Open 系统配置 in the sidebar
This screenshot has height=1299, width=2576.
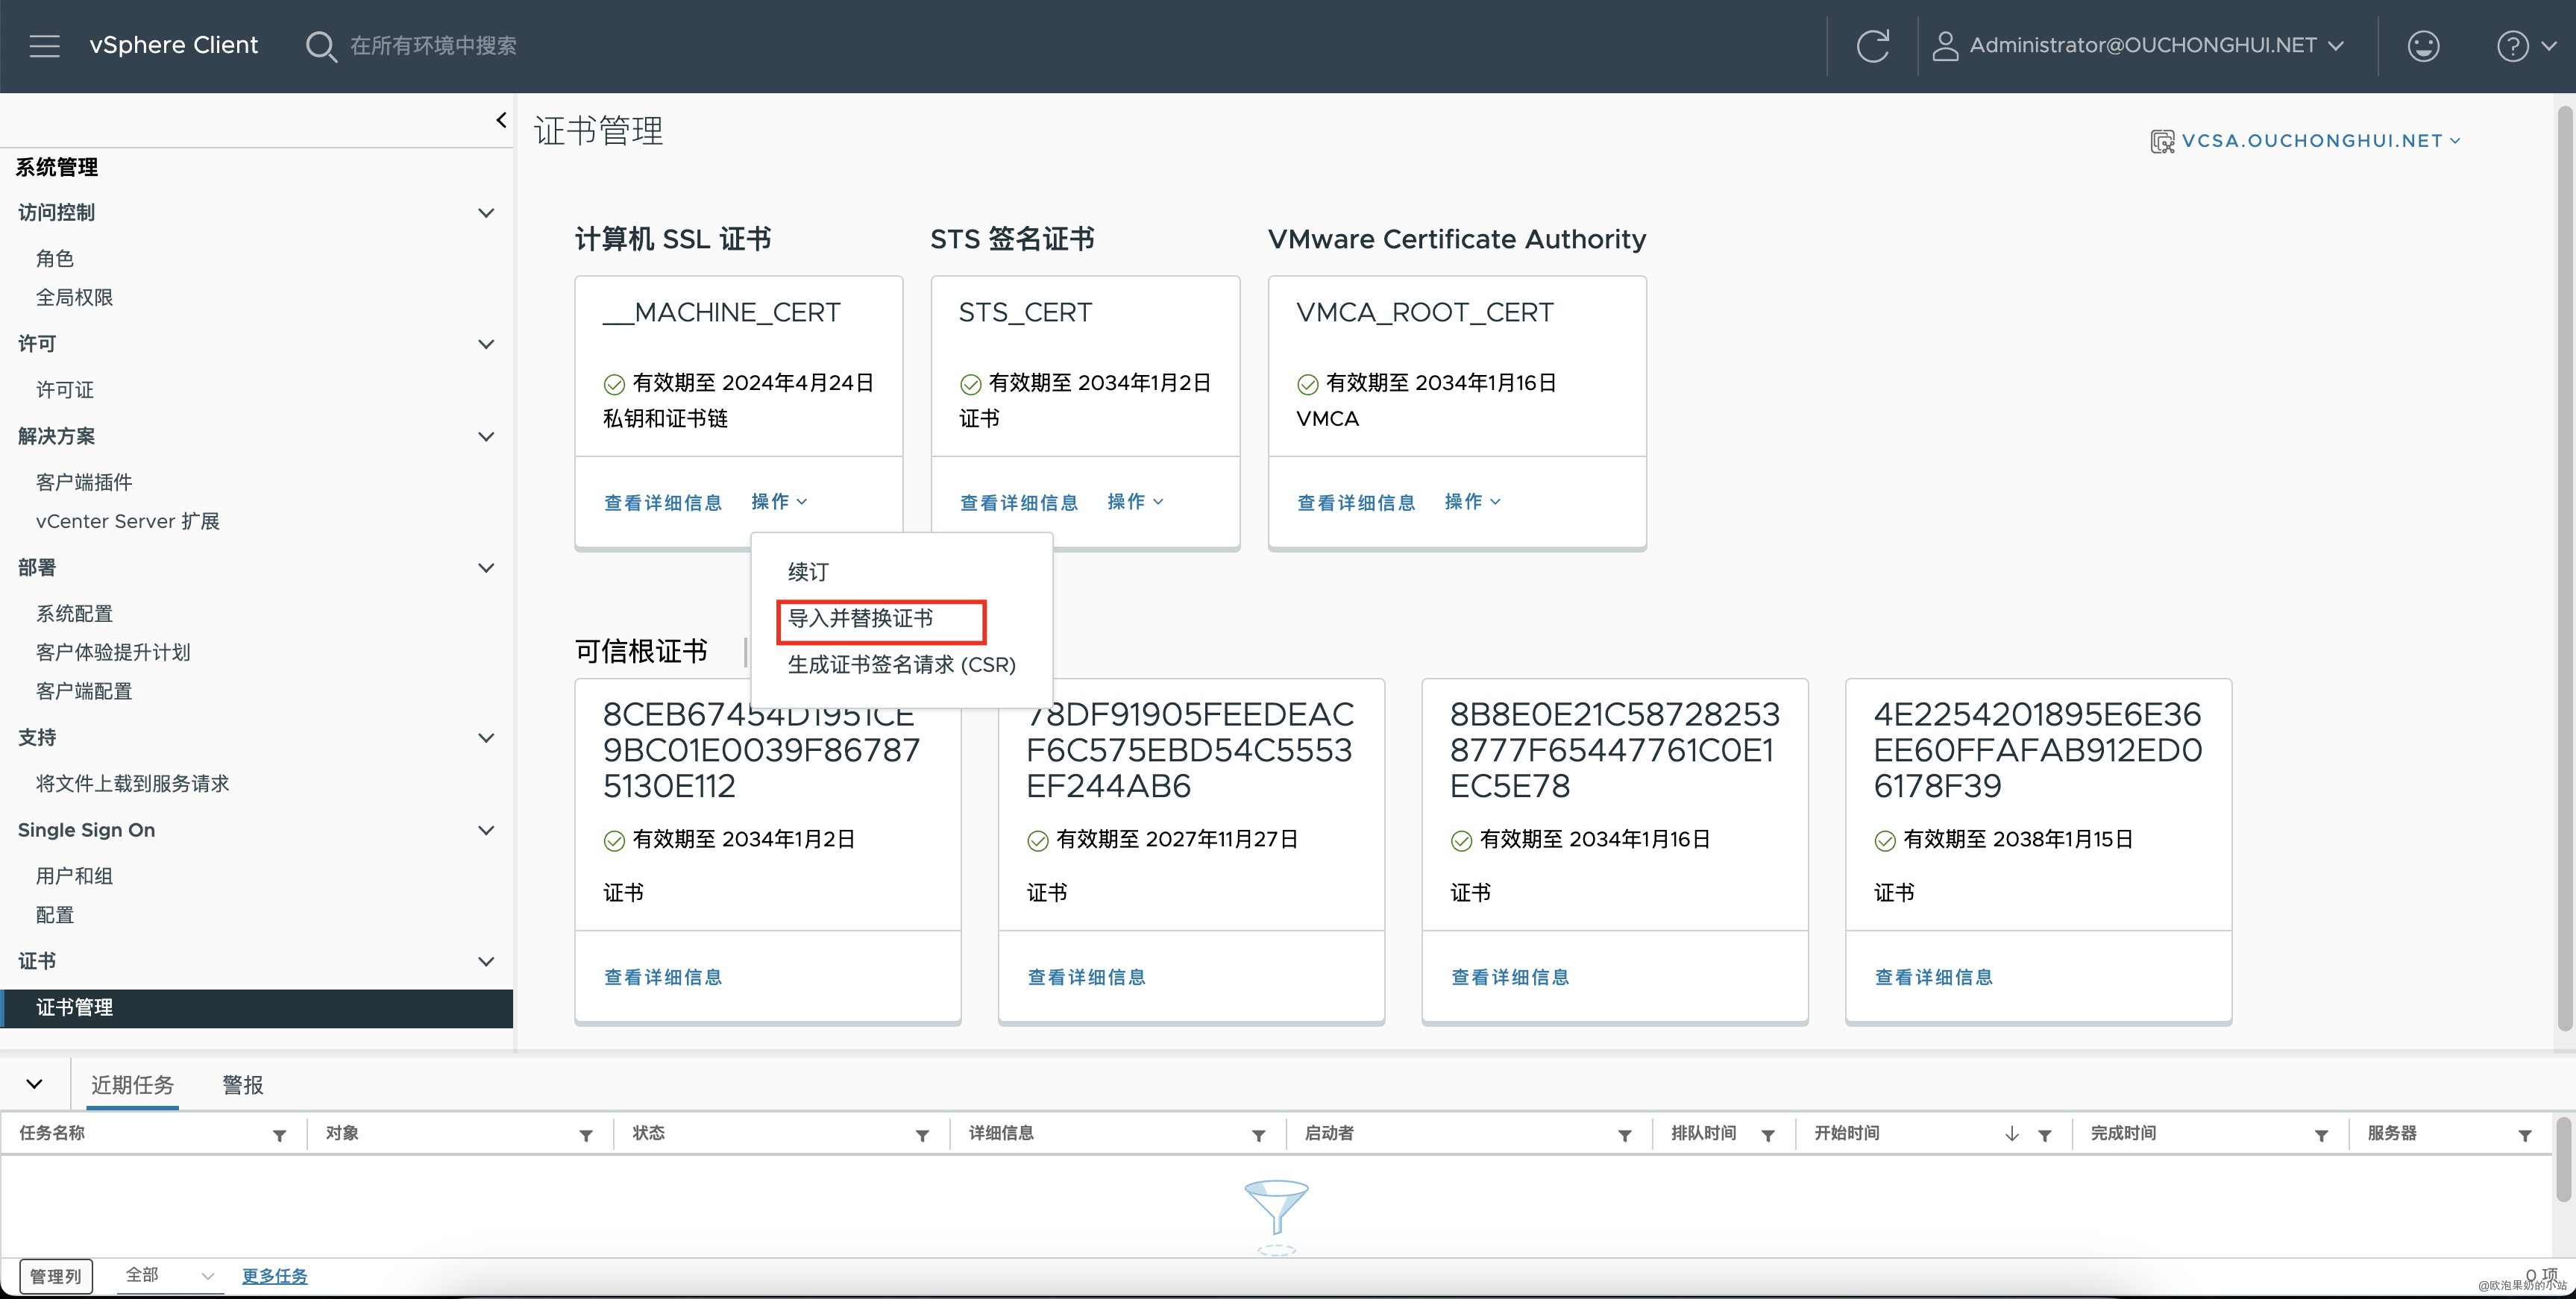pyautogui.click(x=74, y=614)
